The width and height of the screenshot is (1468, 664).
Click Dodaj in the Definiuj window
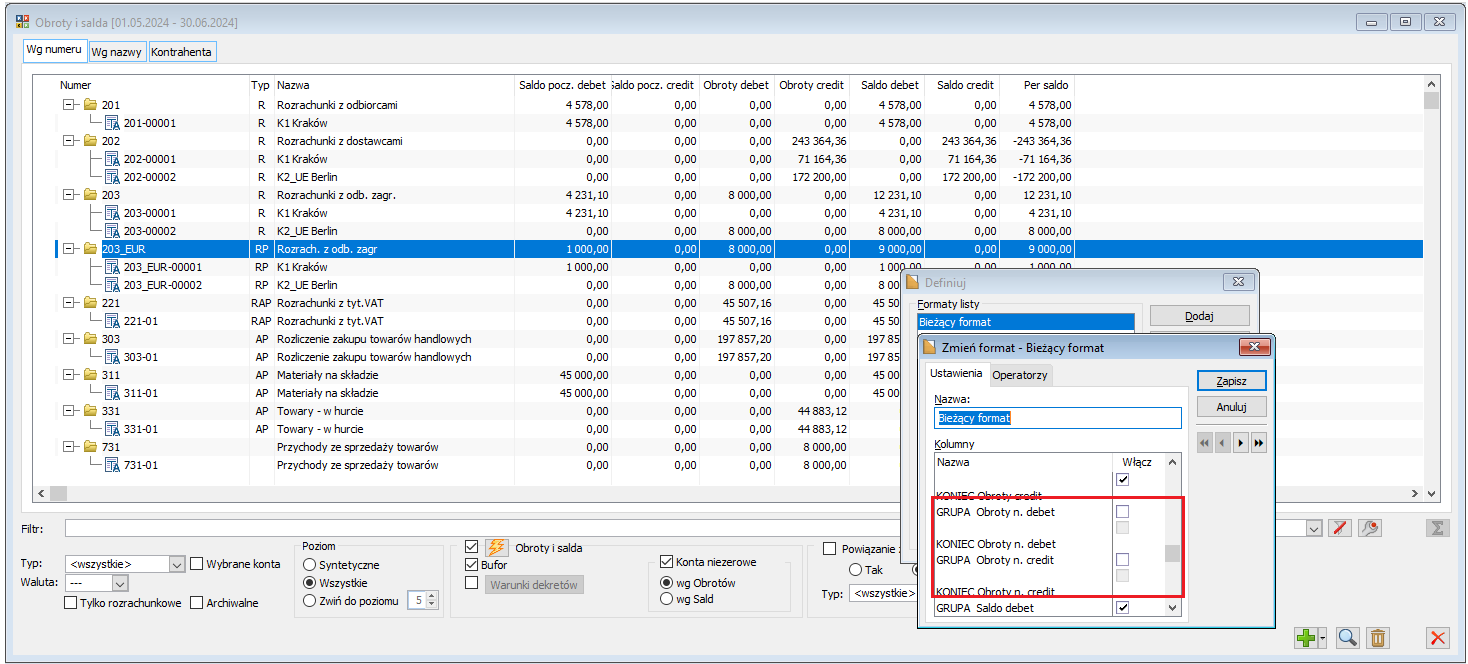coord(1199,316)
